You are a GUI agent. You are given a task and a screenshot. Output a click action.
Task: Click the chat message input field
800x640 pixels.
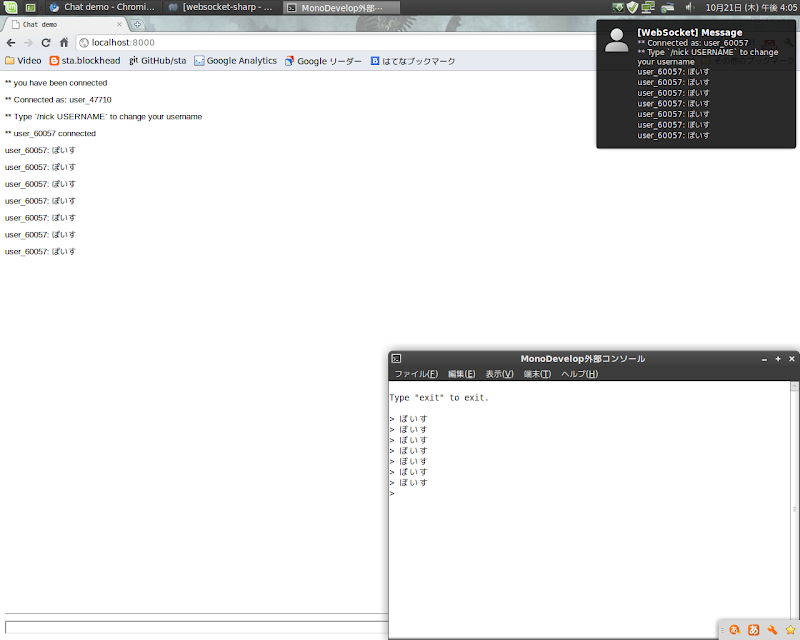[x=196, y=627]
